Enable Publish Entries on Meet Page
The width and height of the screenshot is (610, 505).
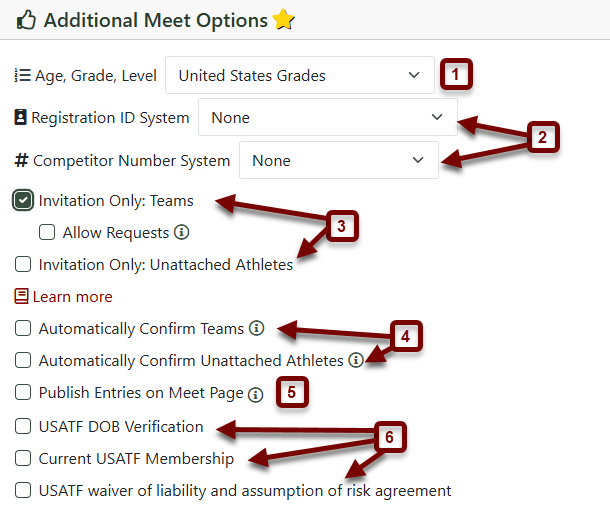23,392
